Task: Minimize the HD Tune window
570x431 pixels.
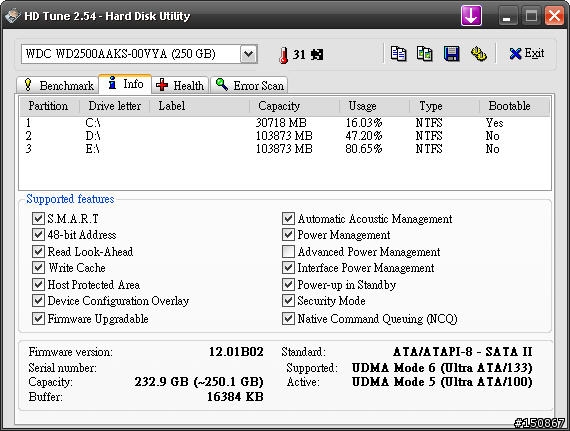Action: pos(507,16)
